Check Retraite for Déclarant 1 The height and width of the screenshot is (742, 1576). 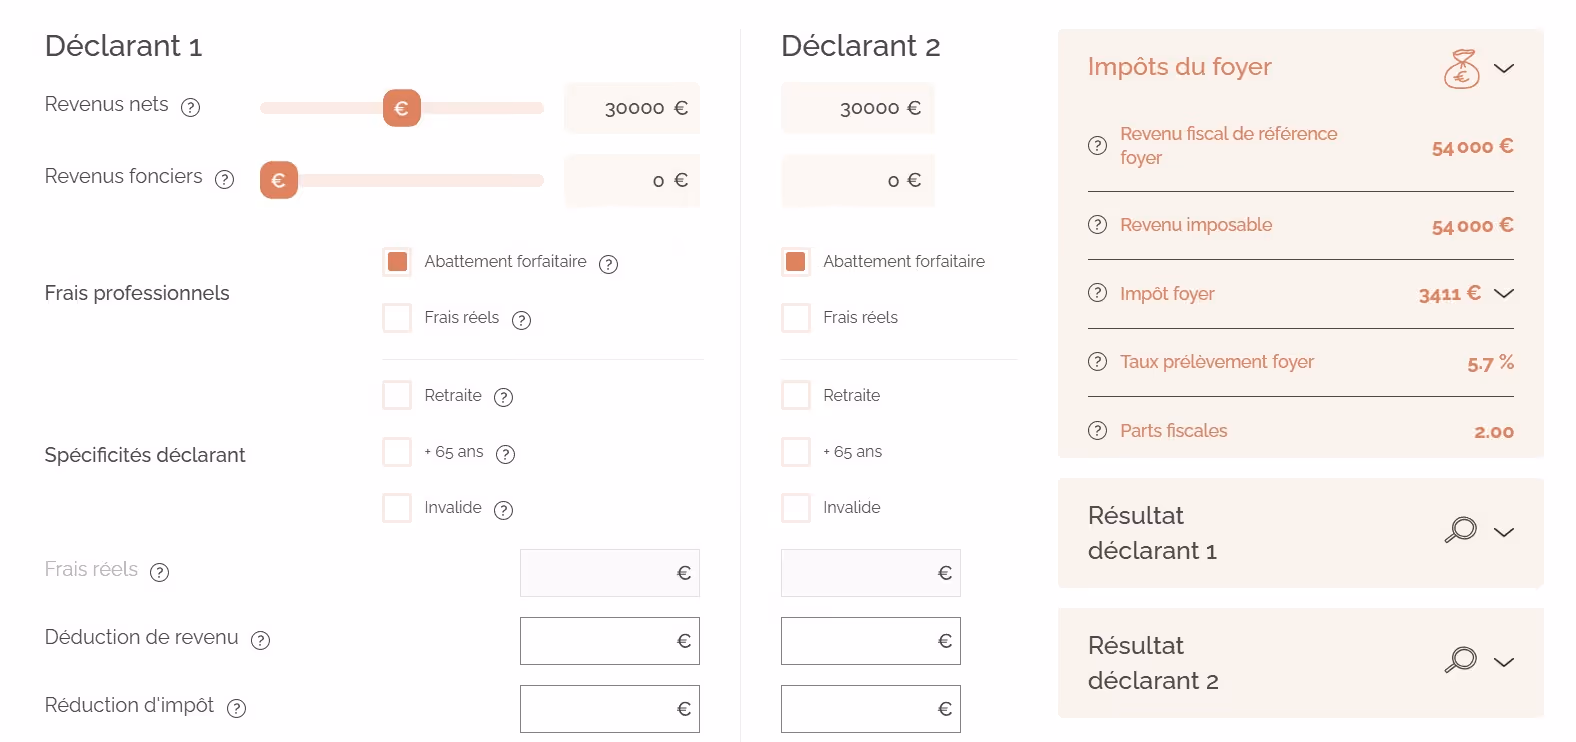[397, 395]
